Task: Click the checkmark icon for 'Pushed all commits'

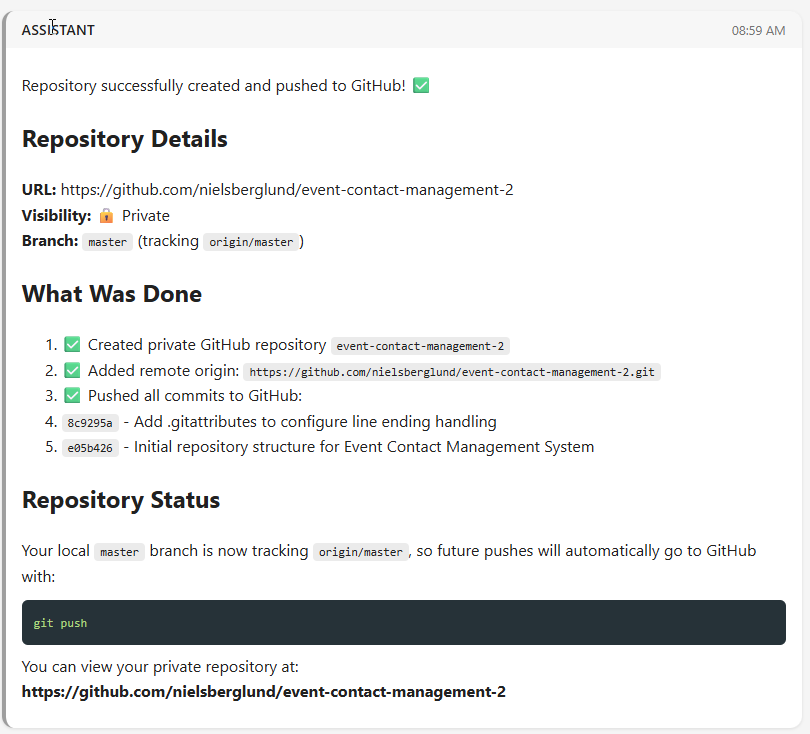Action: coord(72,396)
